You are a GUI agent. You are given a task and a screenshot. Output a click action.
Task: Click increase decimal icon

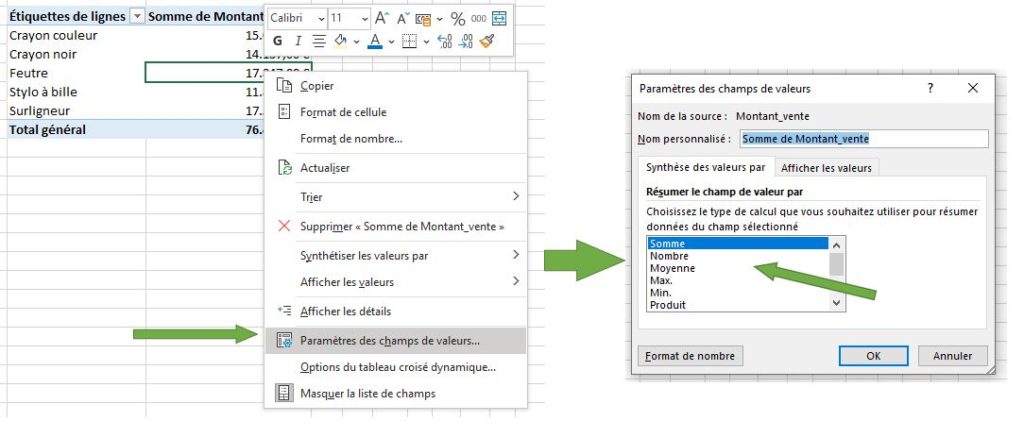445,41
